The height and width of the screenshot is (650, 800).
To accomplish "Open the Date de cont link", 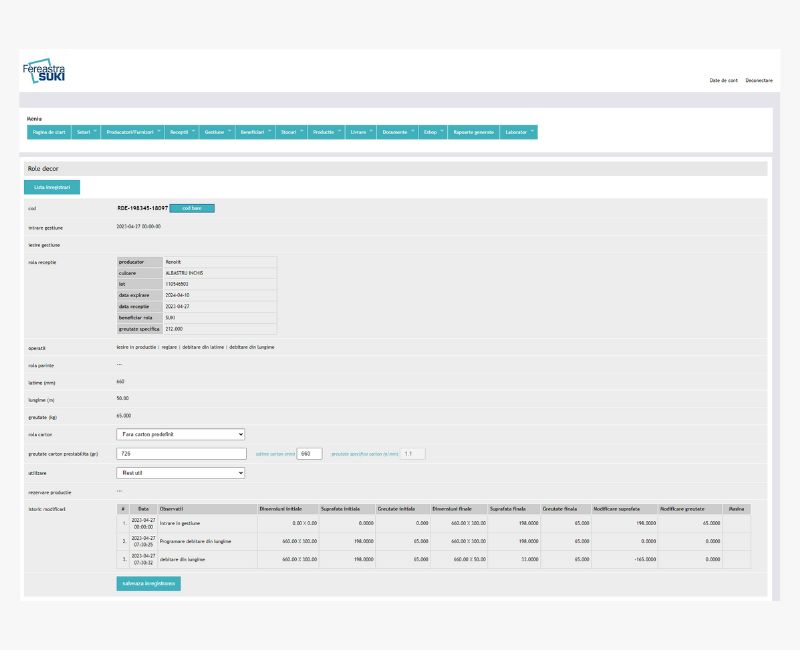I will [x=723, y=80].
